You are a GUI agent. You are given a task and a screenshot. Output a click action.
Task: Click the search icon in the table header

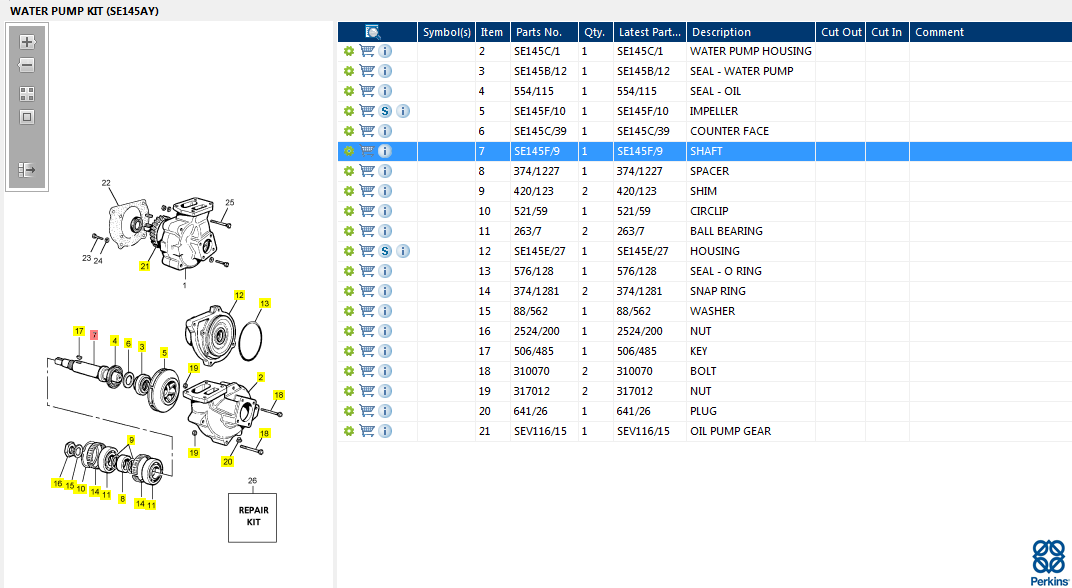(373, 32)
